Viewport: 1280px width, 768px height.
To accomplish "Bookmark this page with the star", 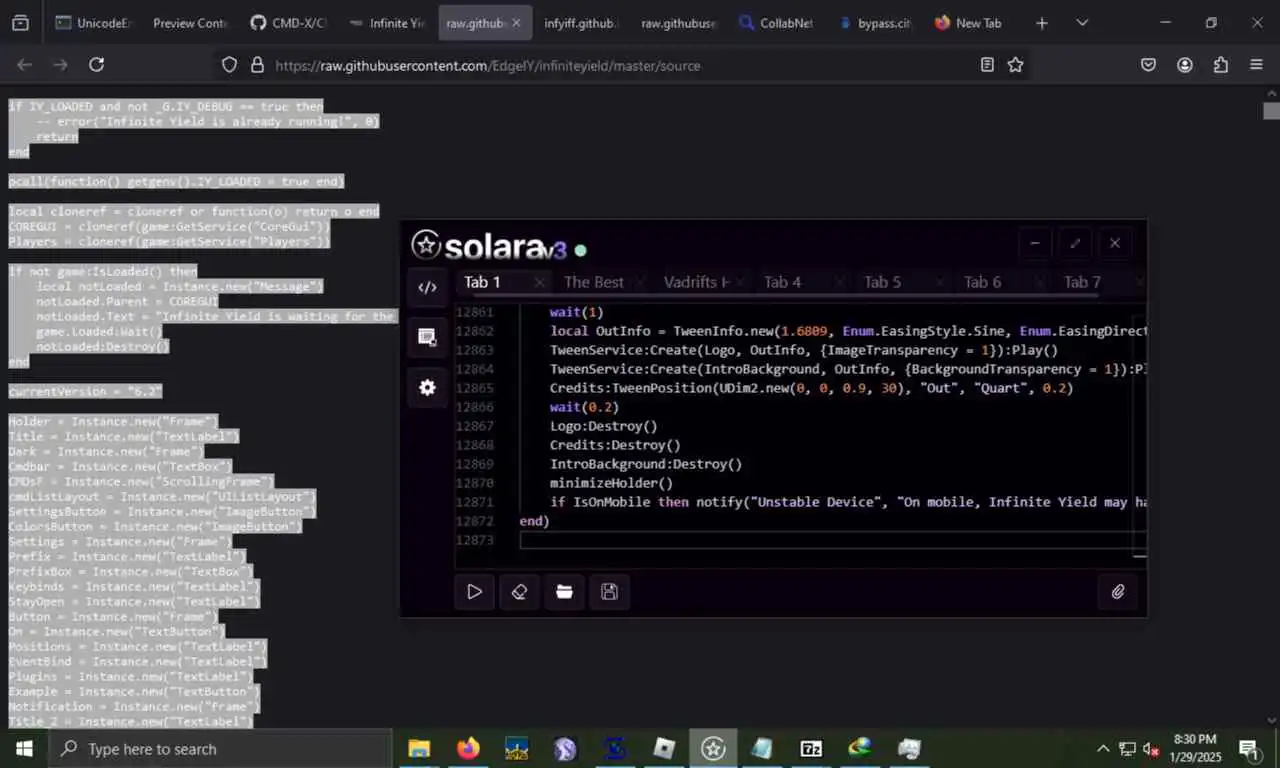I will (x=1015, y=65).
